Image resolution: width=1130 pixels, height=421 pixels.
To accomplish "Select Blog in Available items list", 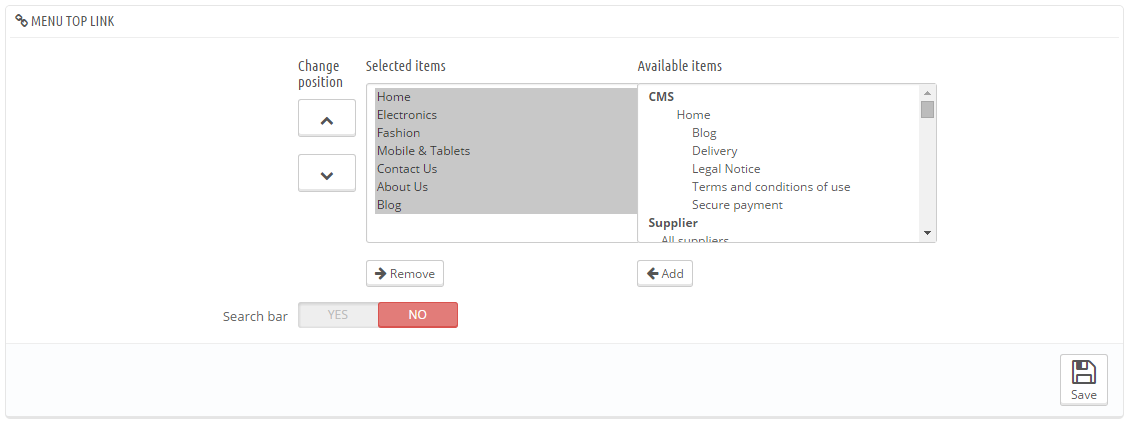I will (704, 133).
